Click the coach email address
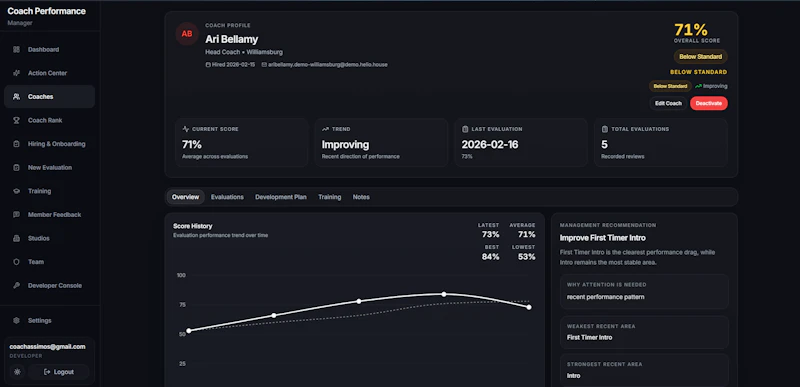Image resolution: width=800 pixels, height=387 pixels. click(x=328, y=65)
